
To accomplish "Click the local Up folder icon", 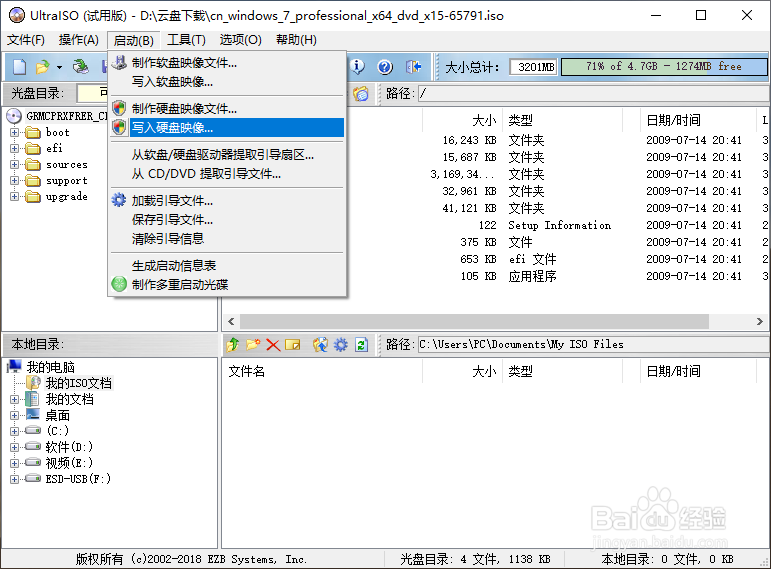I will 233,345.
